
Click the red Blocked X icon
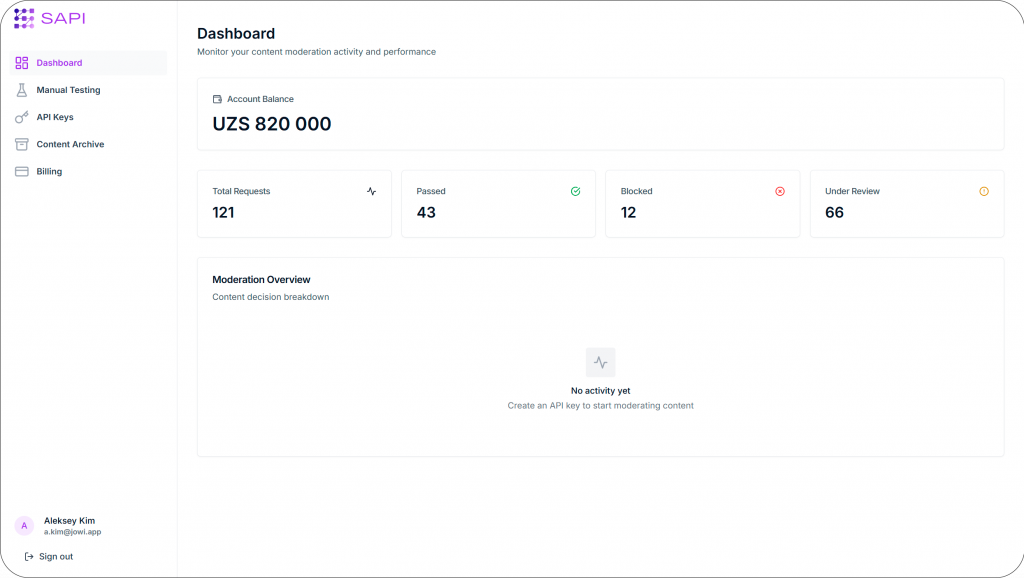coord(780,191)
